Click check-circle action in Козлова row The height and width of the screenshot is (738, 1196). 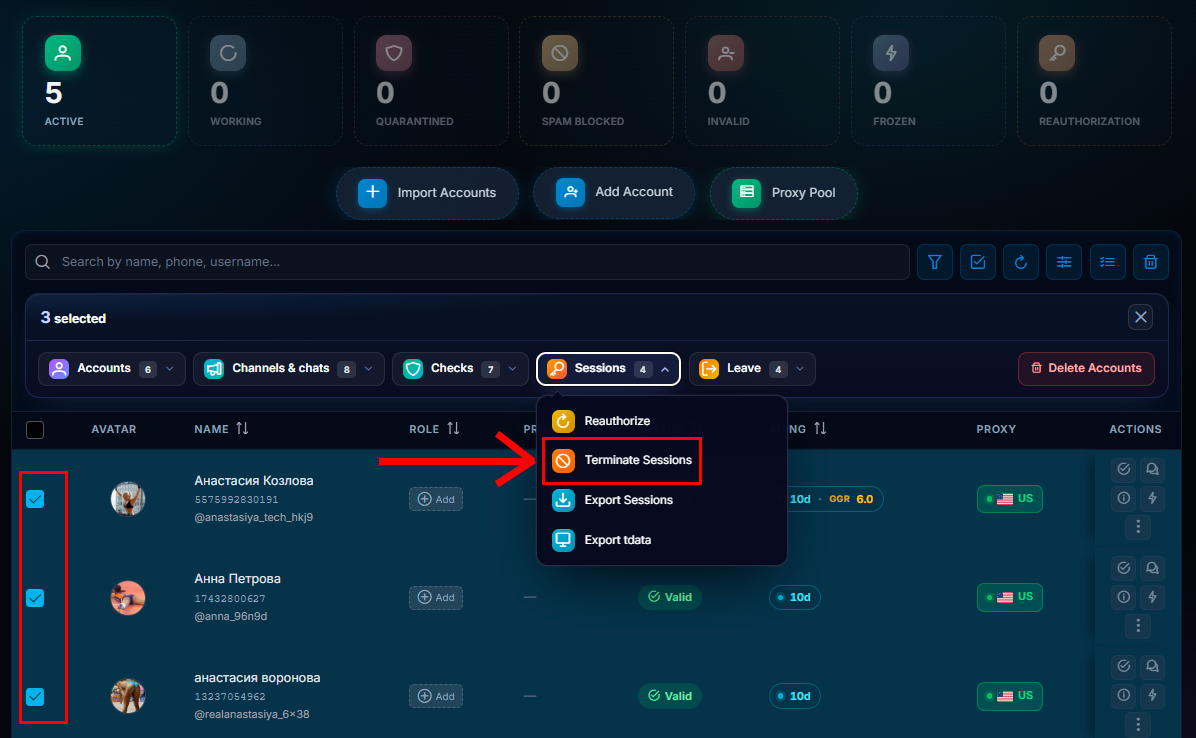coord(1124,469)
